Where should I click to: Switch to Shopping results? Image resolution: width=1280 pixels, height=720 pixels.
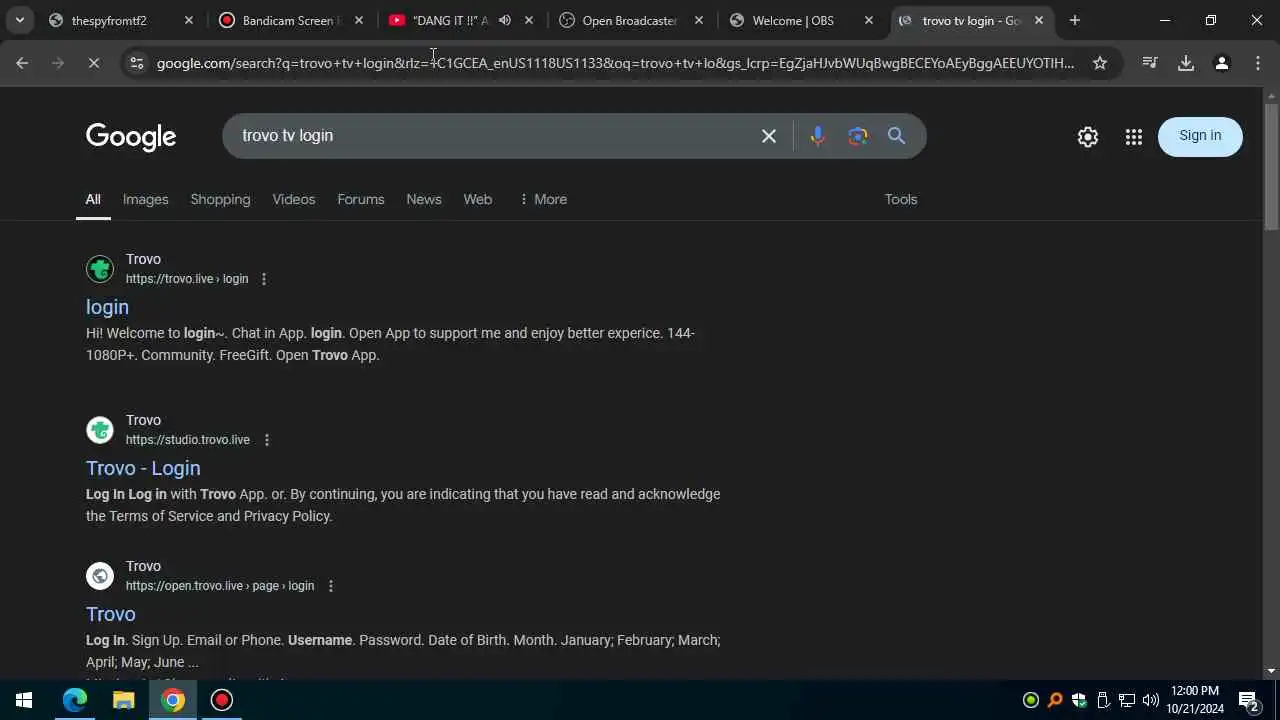point(220,199)
